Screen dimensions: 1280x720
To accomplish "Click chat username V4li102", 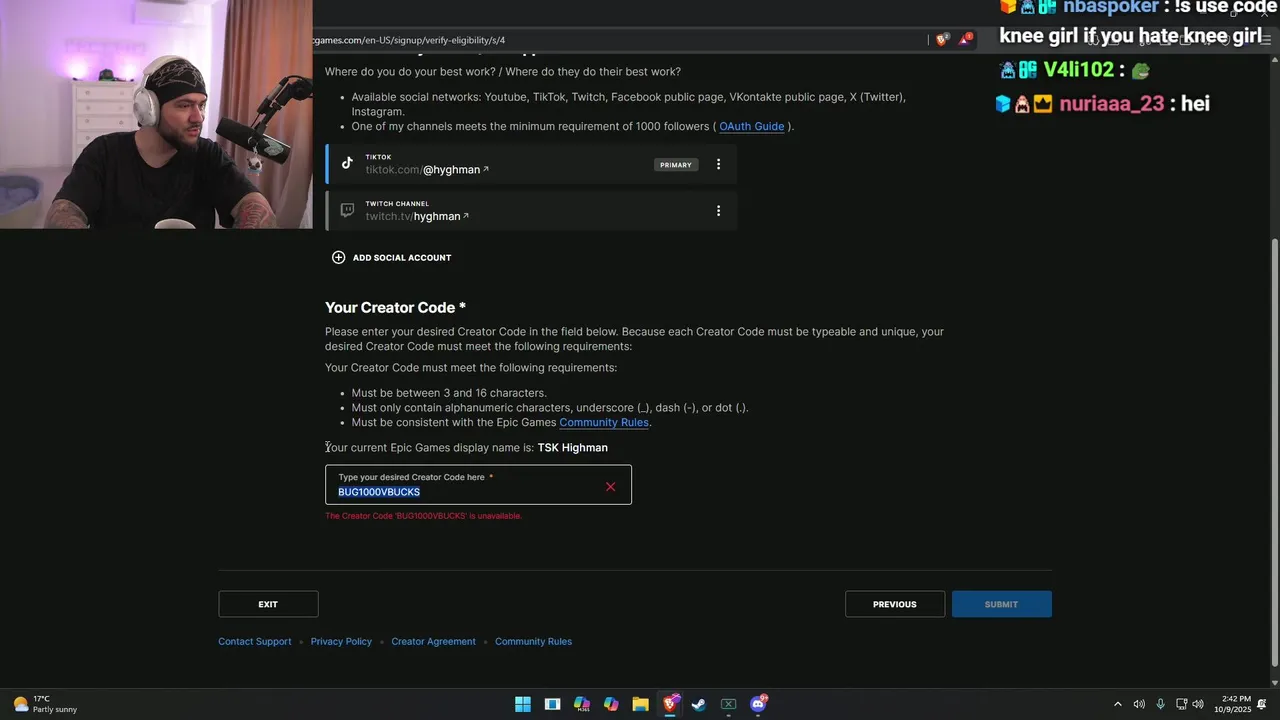I will click(1078, 70).
